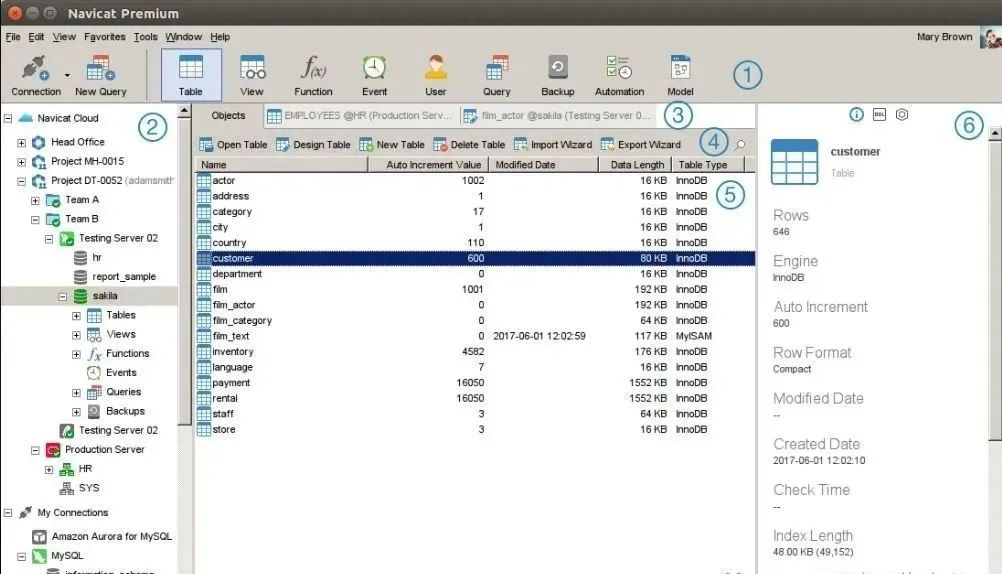Open the User management toolbar icon

click(435, 75)
